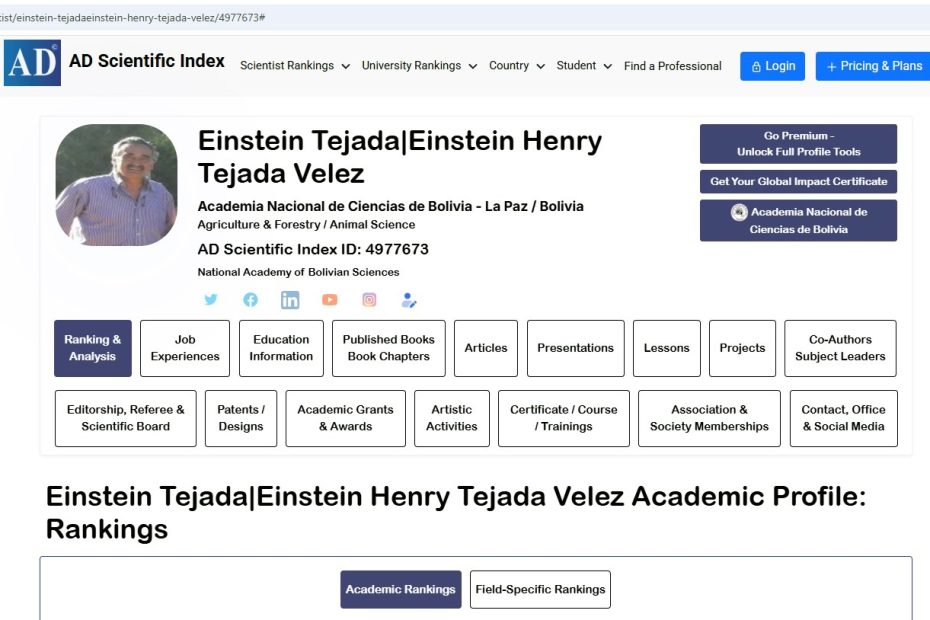Open the Facebook profile icon
Screen dimensions: 930x620
point(251,300)
